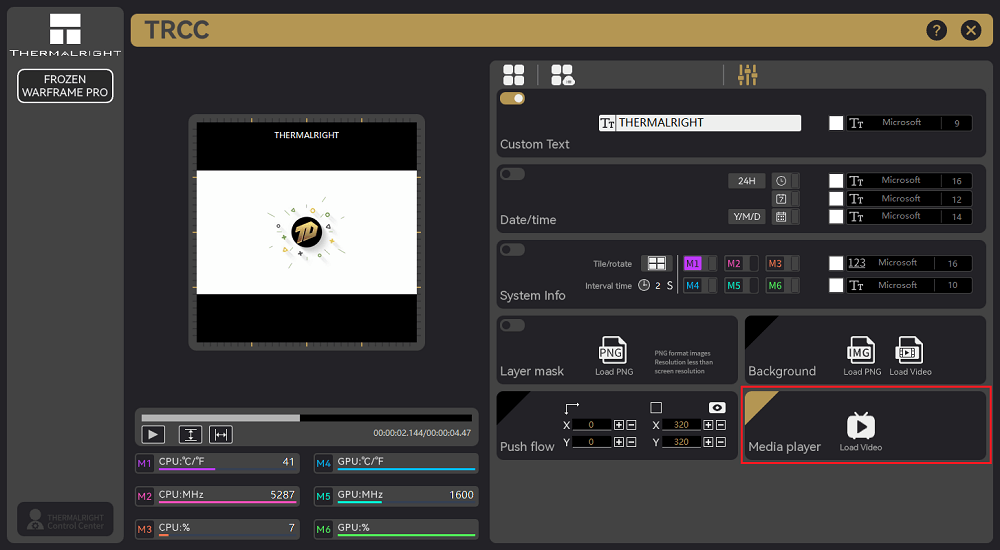Increase the Push flow size X 320 value
The image size is (1000, 550).
click(708, 424)
